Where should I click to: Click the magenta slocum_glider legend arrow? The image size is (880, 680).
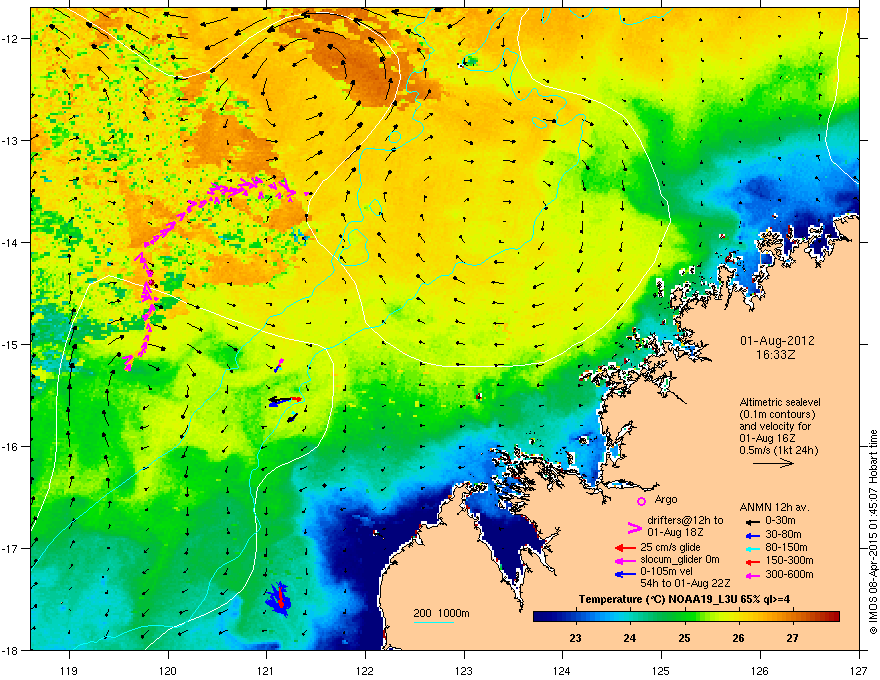click(625, 560)
